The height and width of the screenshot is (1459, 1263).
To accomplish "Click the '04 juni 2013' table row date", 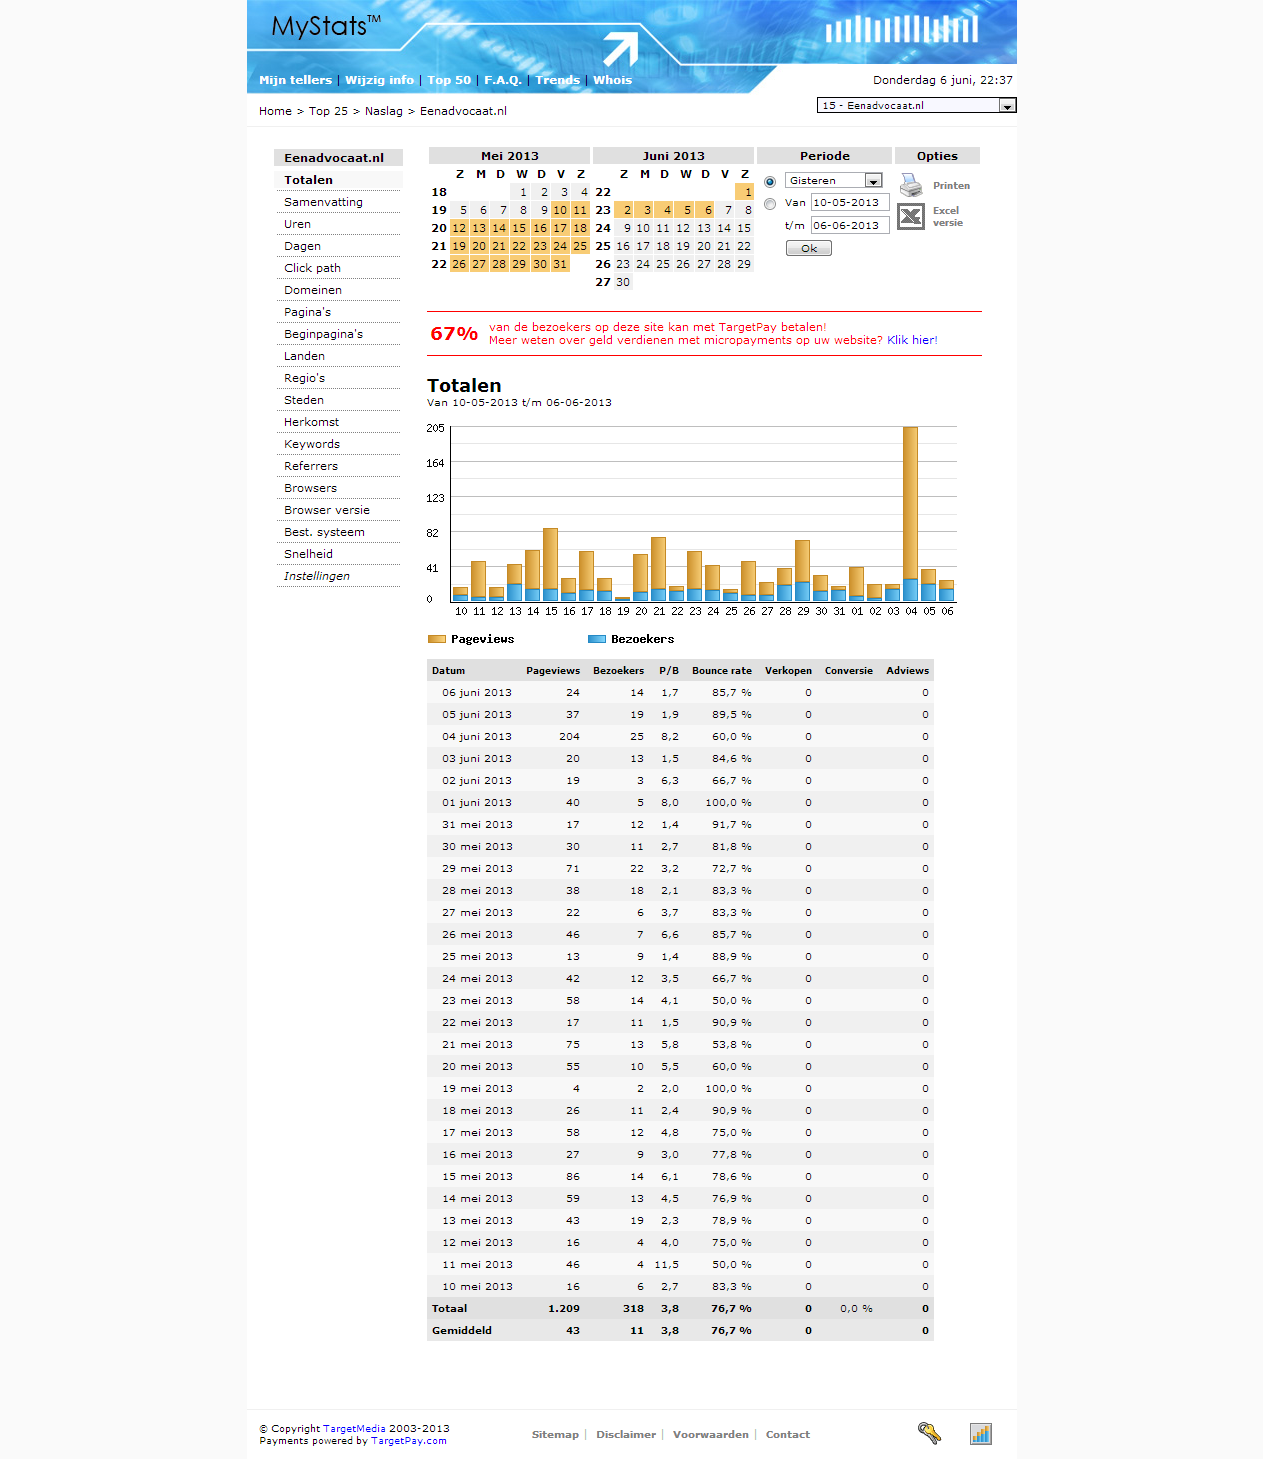I will (x=477, y=737).
